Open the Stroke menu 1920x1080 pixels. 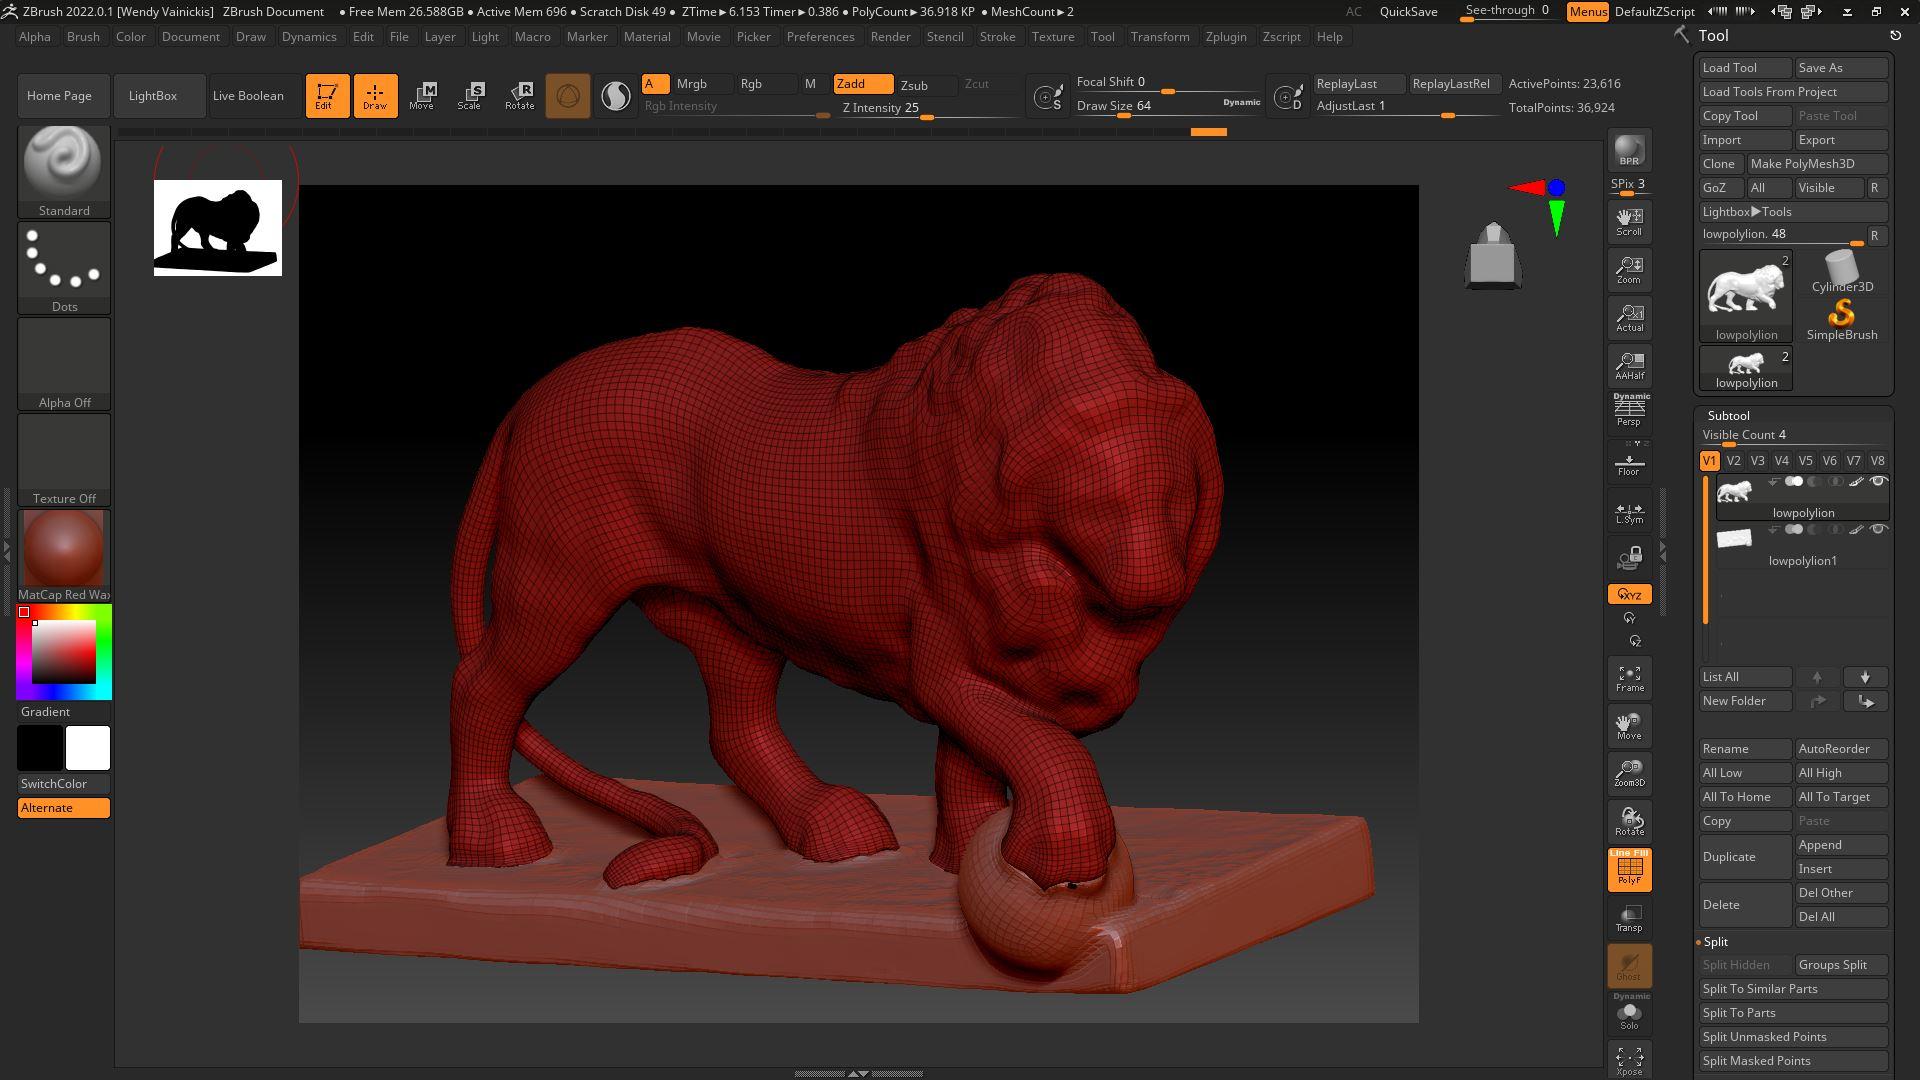[996, 37]
